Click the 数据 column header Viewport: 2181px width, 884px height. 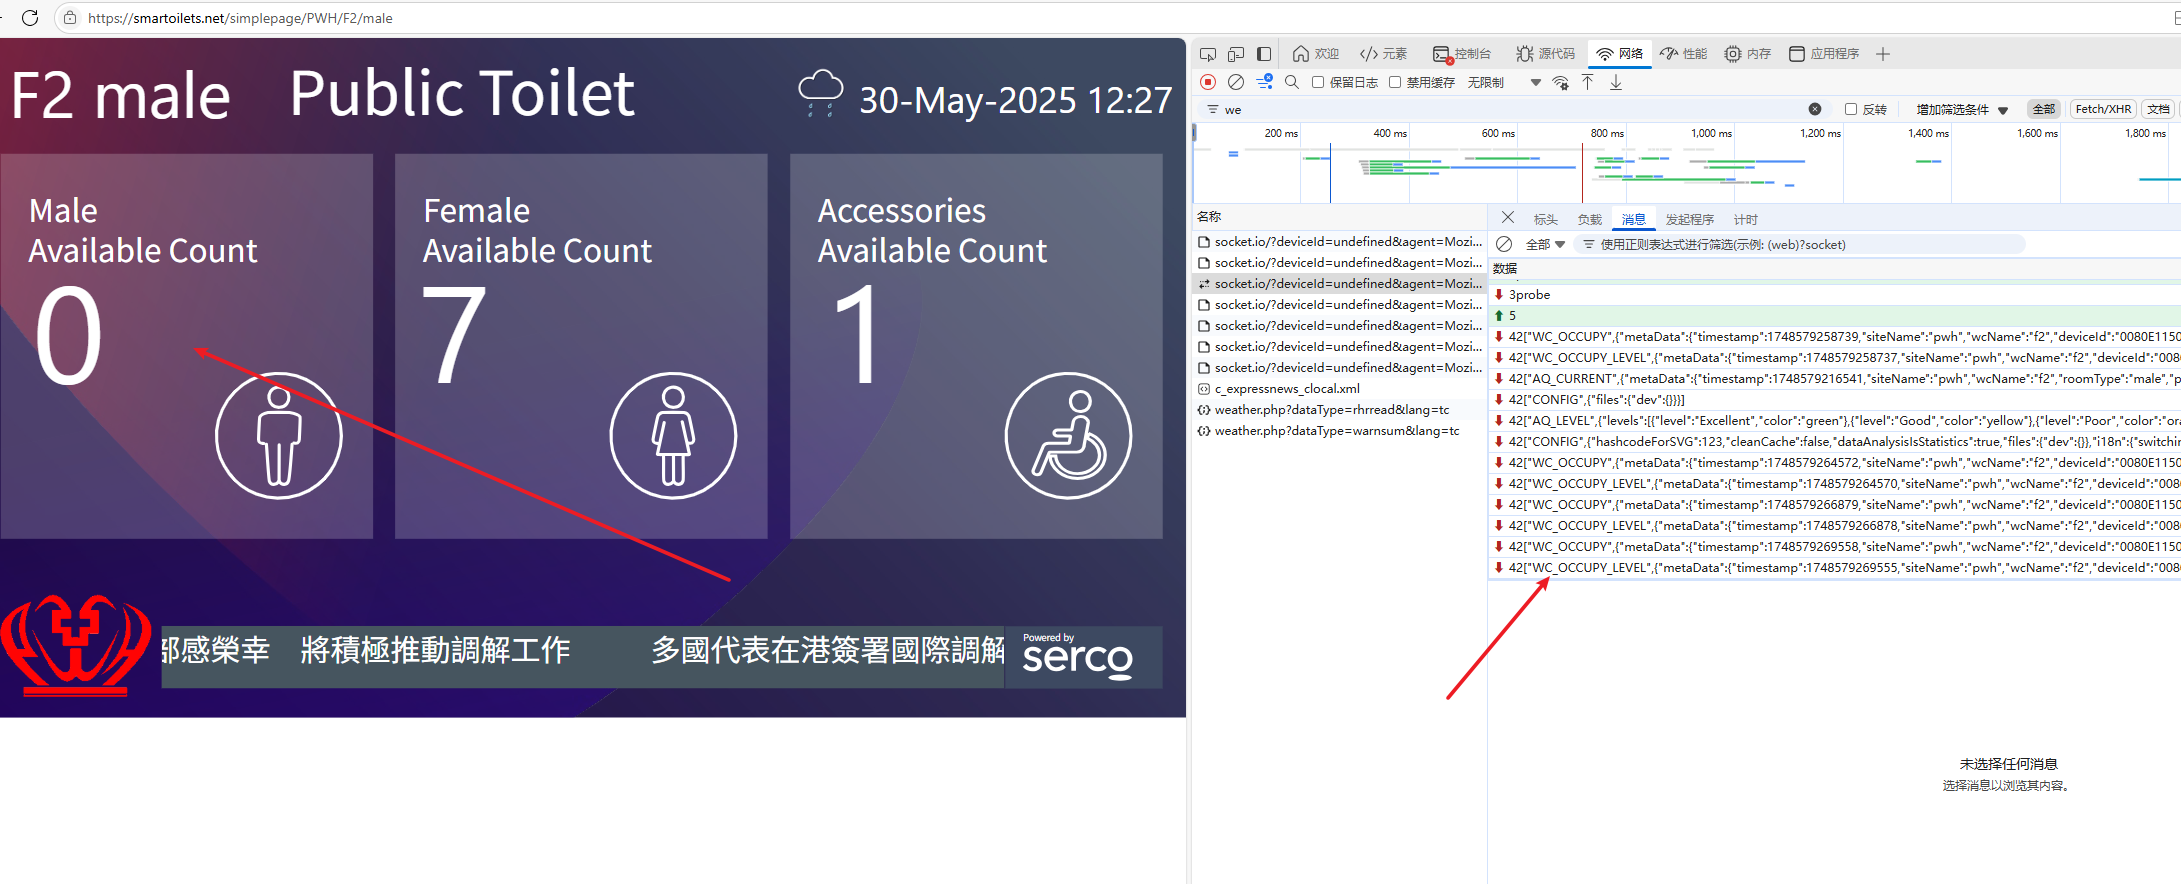[1505, 268]
